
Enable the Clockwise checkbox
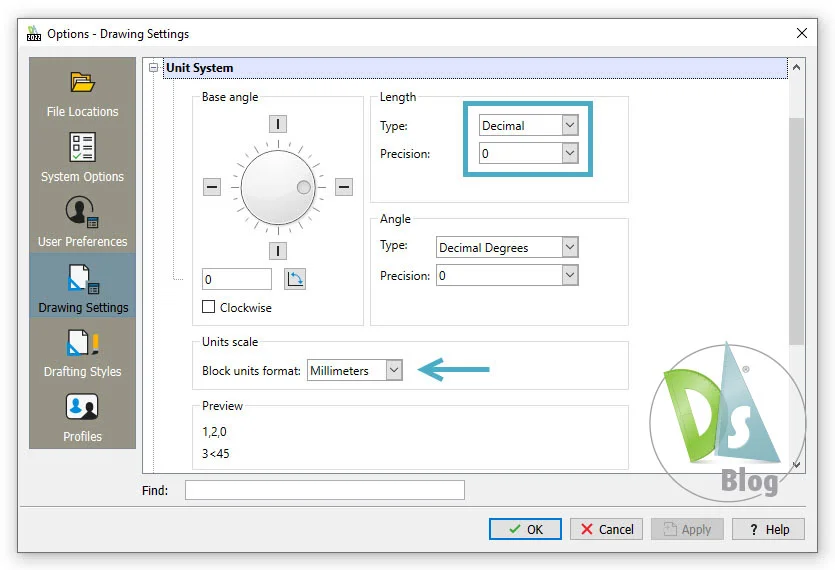pyautogui.click(x=209, y=308)
